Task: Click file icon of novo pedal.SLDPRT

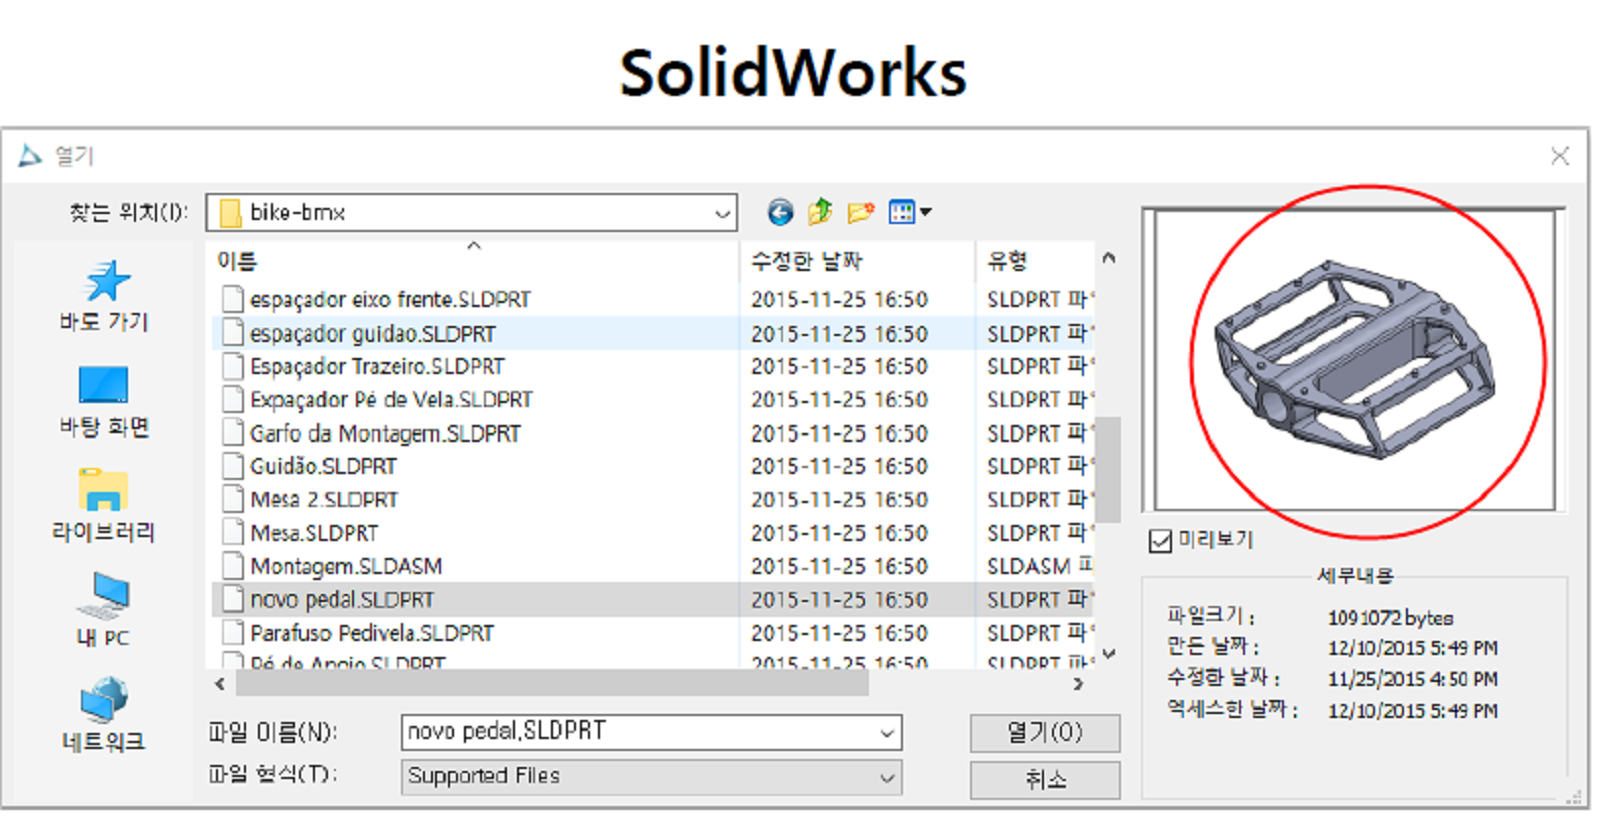Action: (233, 600)
